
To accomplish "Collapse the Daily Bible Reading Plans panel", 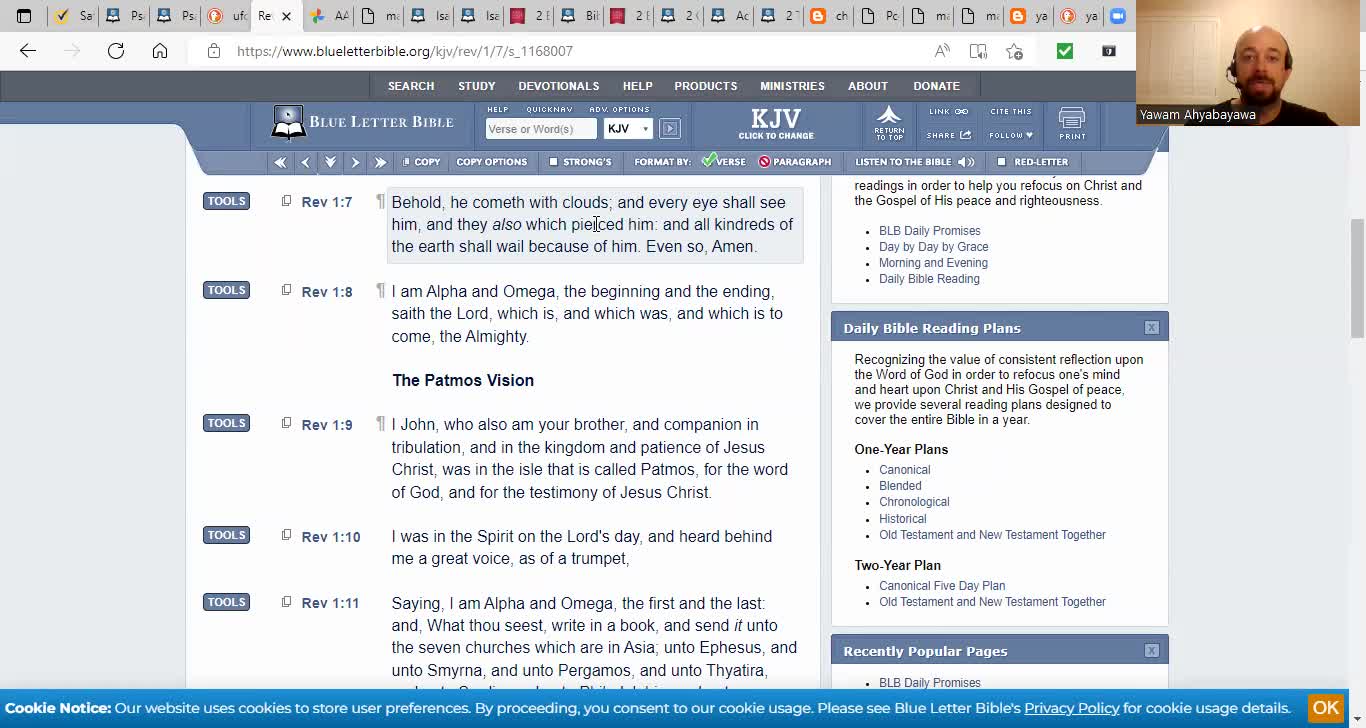I will 1151,328.
